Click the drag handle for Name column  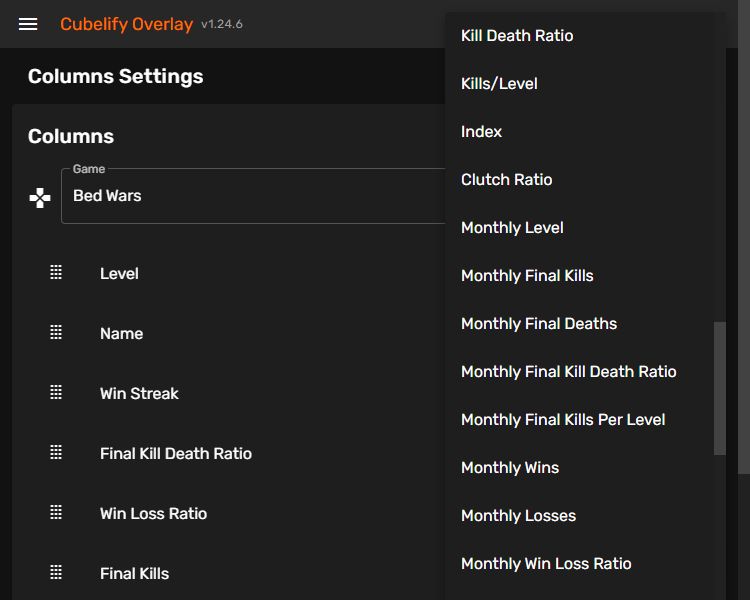click(56, 333)
